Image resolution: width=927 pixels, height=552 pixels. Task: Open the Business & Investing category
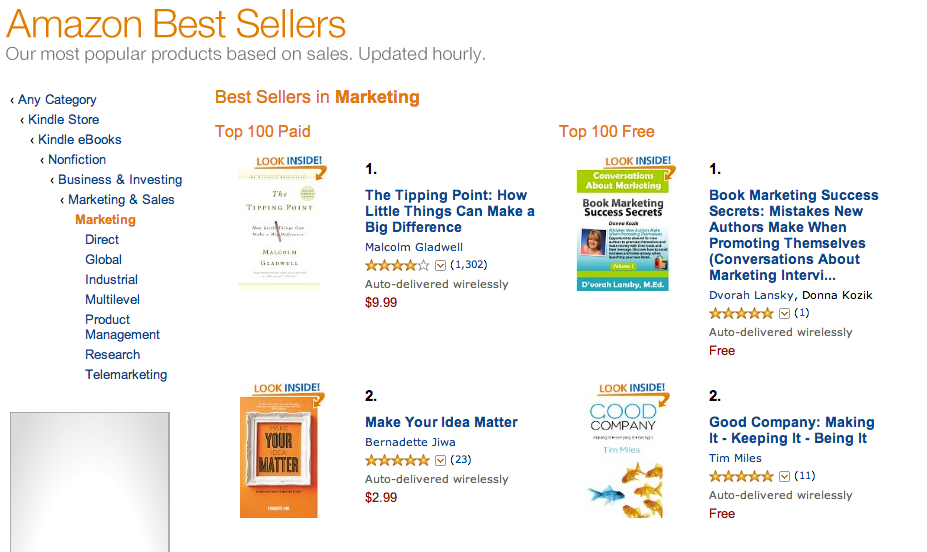(x=120, y=180)
